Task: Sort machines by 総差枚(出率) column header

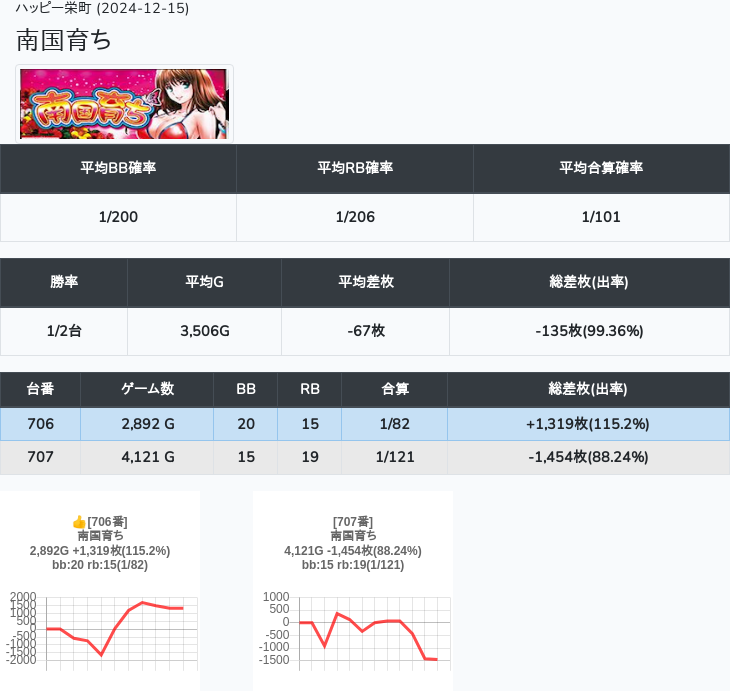Action: (x=588, y=389)
